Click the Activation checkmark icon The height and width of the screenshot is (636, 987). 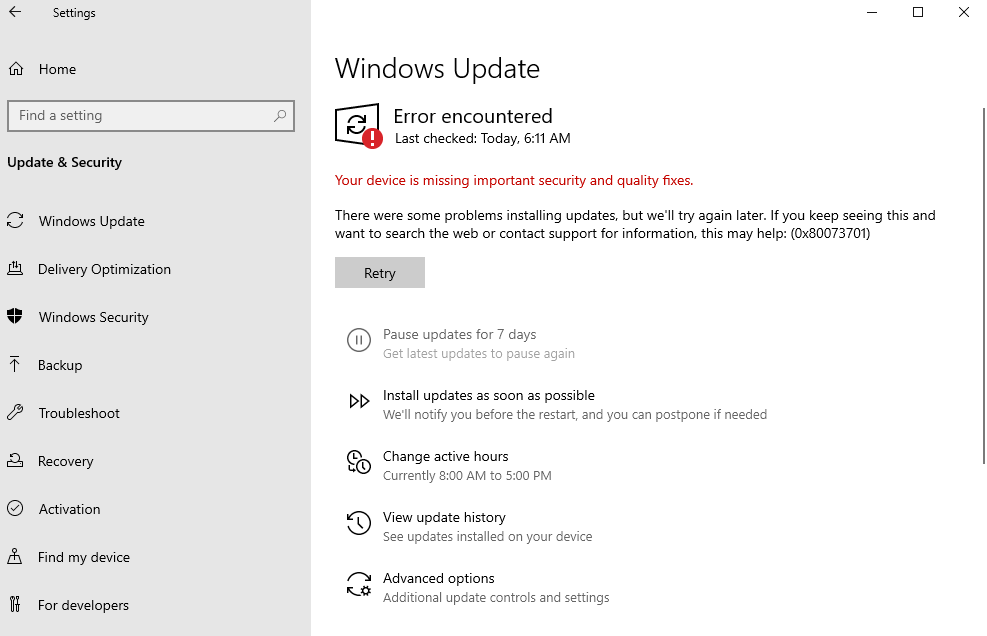pyautogui.click(x=15, y=509)
